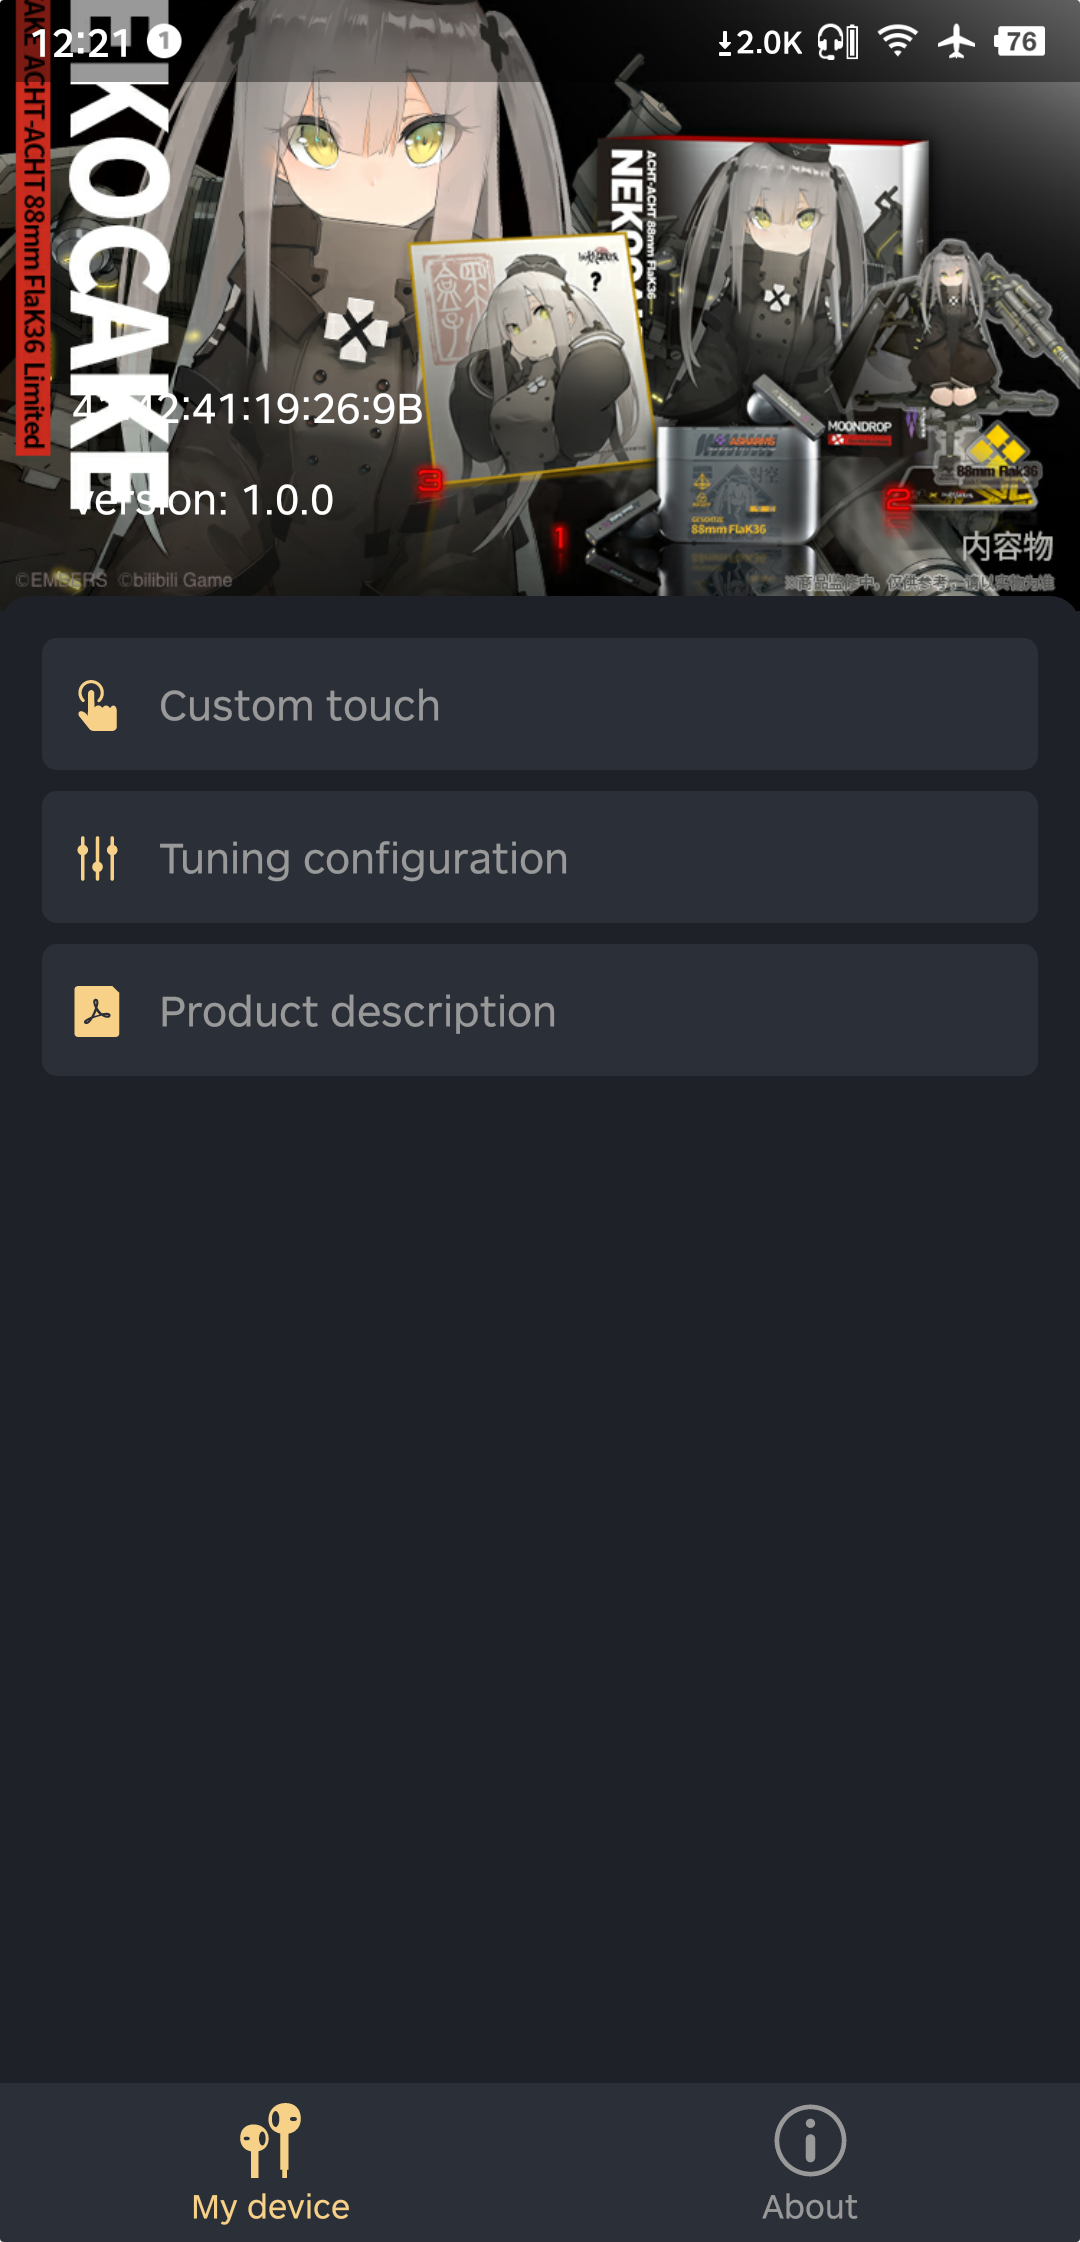1080x2242 pixels.
Task: Click the Wi-Fi status icon
Action: pos(897,42)
